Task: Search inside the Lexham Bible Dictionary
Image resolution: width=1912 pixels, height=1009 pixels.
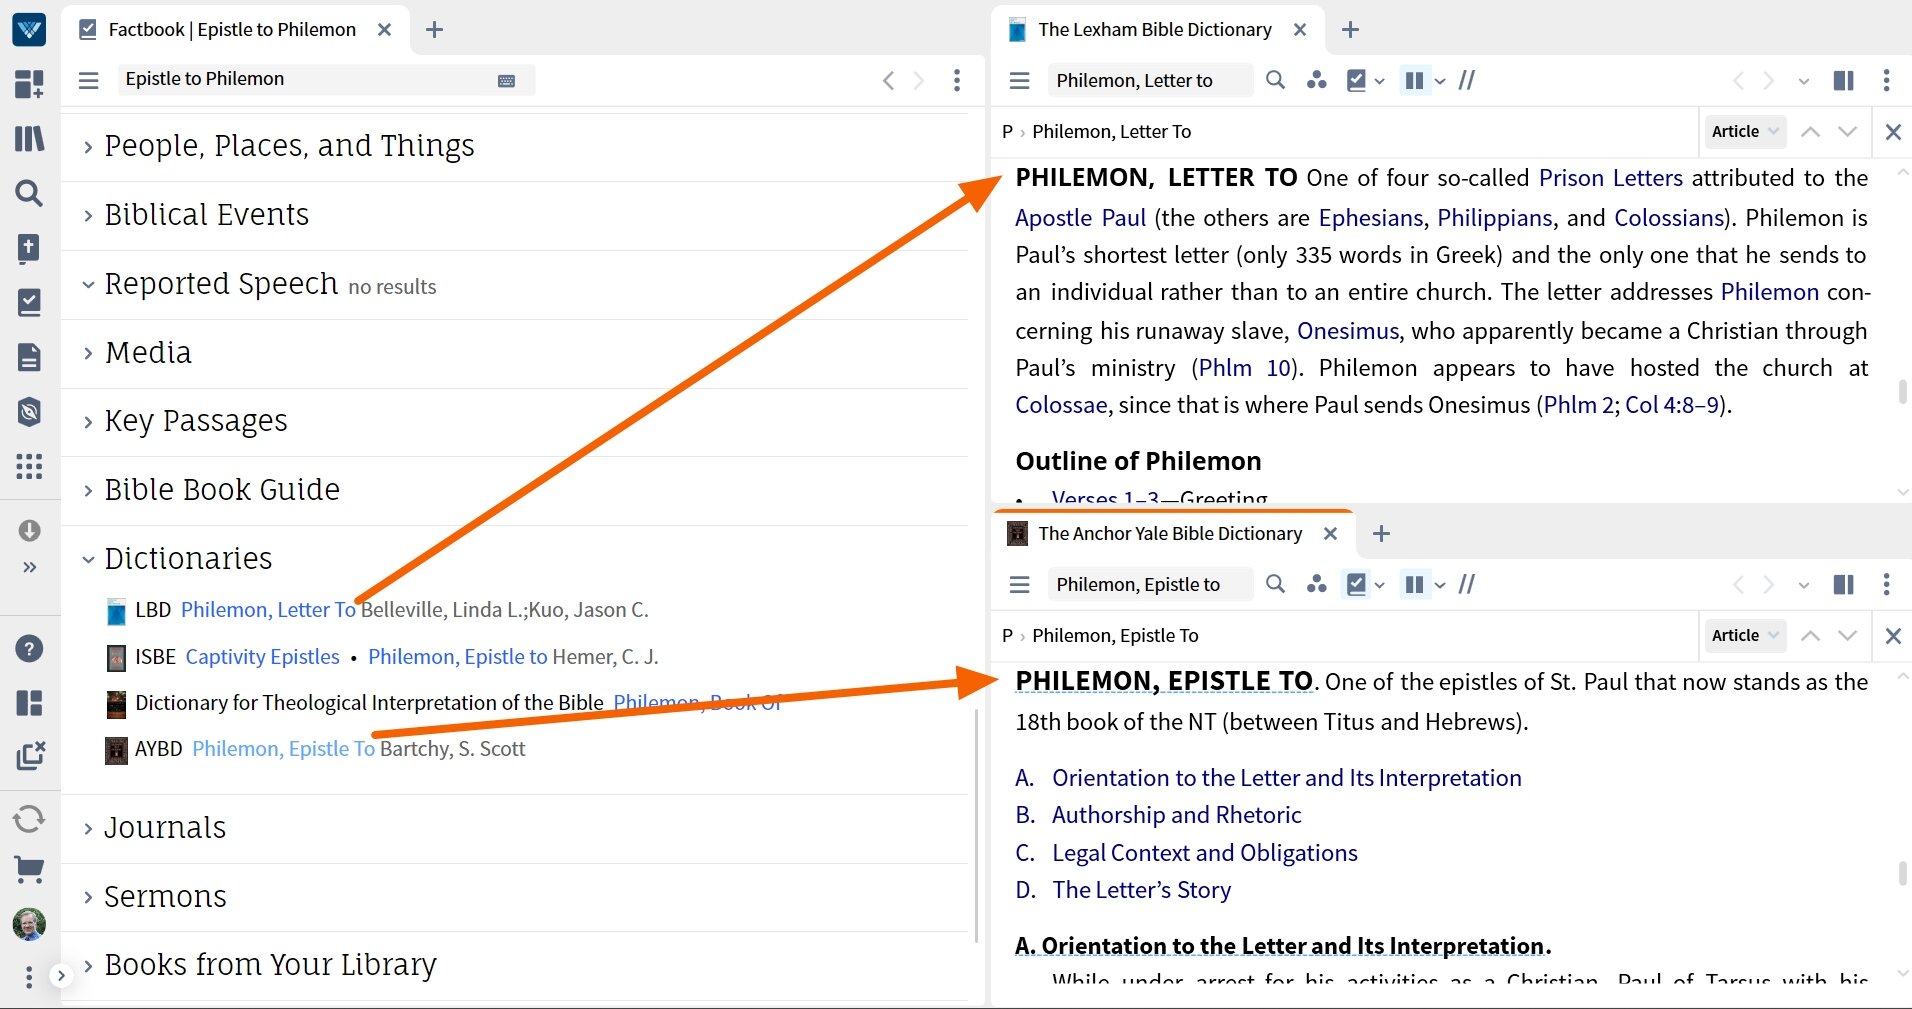Action: (x=1275, y=80)
